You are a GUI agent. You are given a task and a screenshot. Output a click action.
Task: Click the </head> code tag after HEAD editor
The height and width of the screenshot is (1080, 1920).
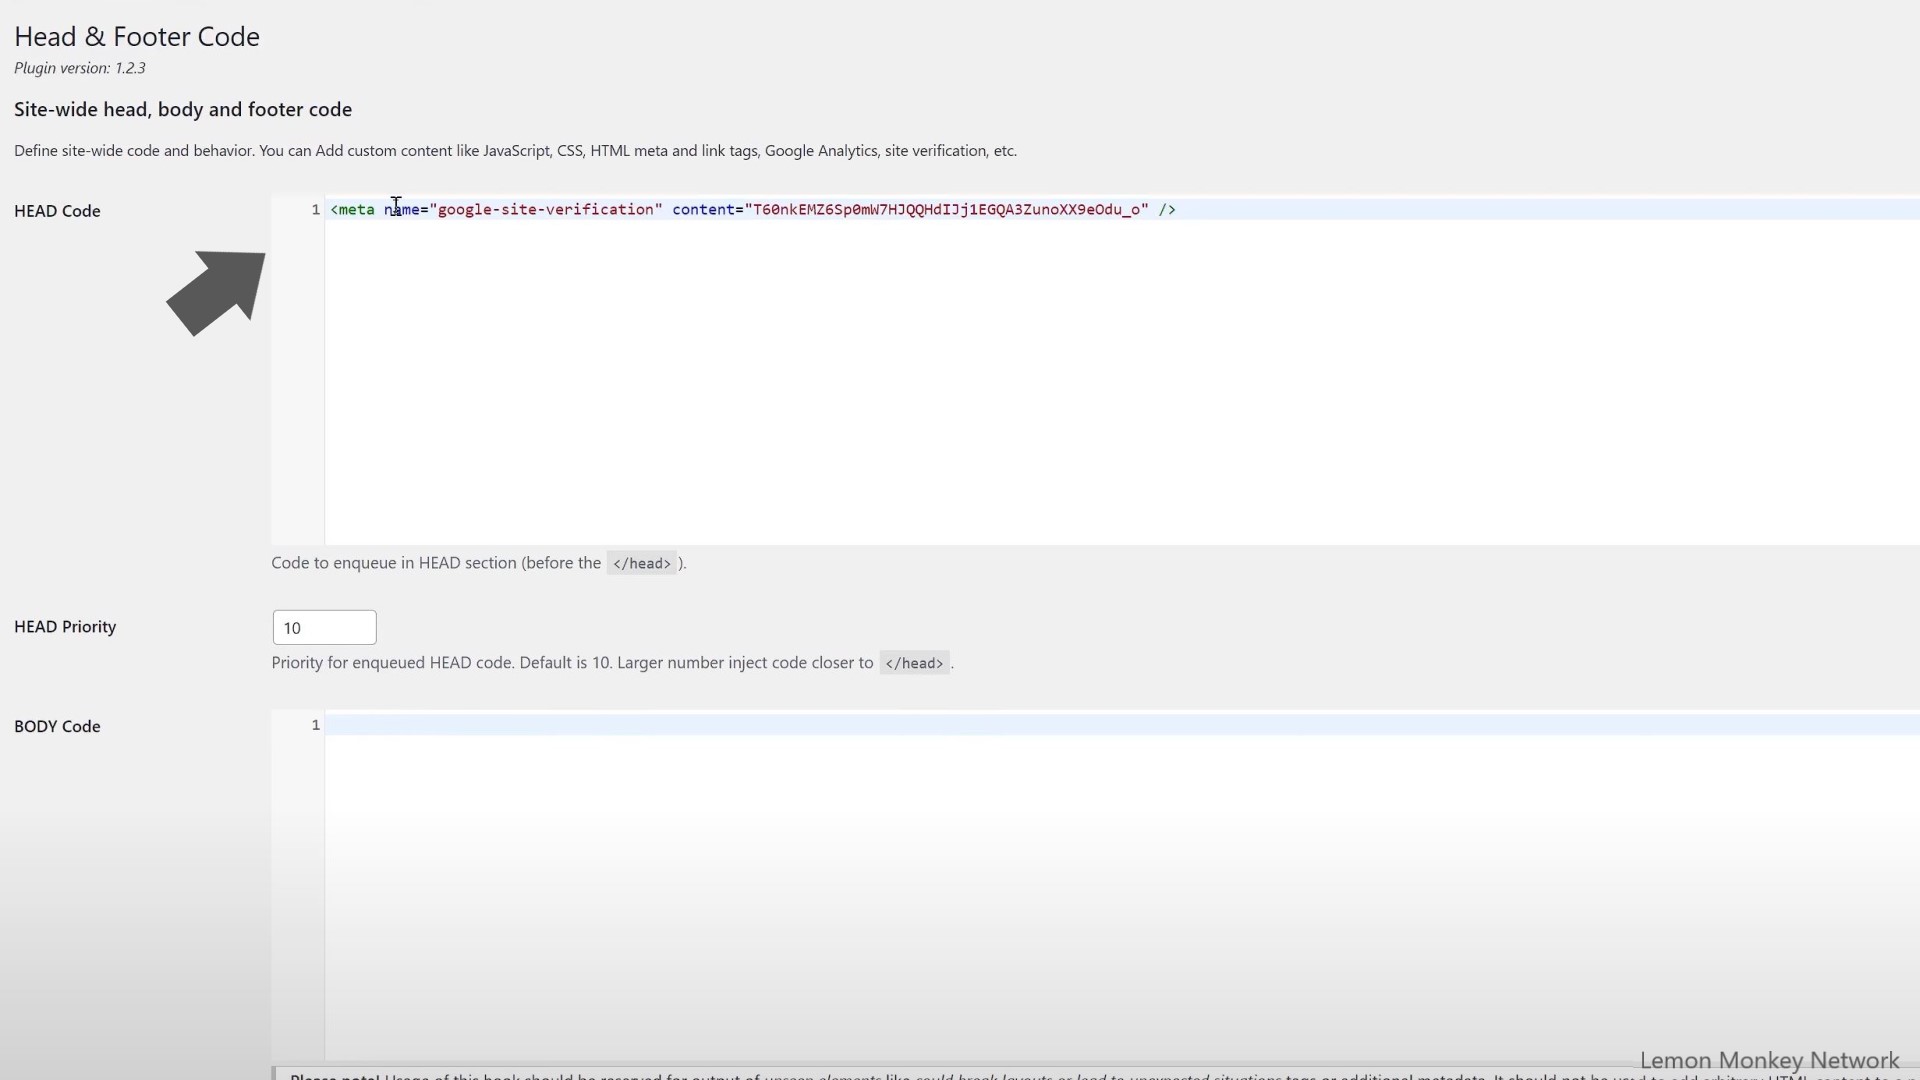point(641,564)
